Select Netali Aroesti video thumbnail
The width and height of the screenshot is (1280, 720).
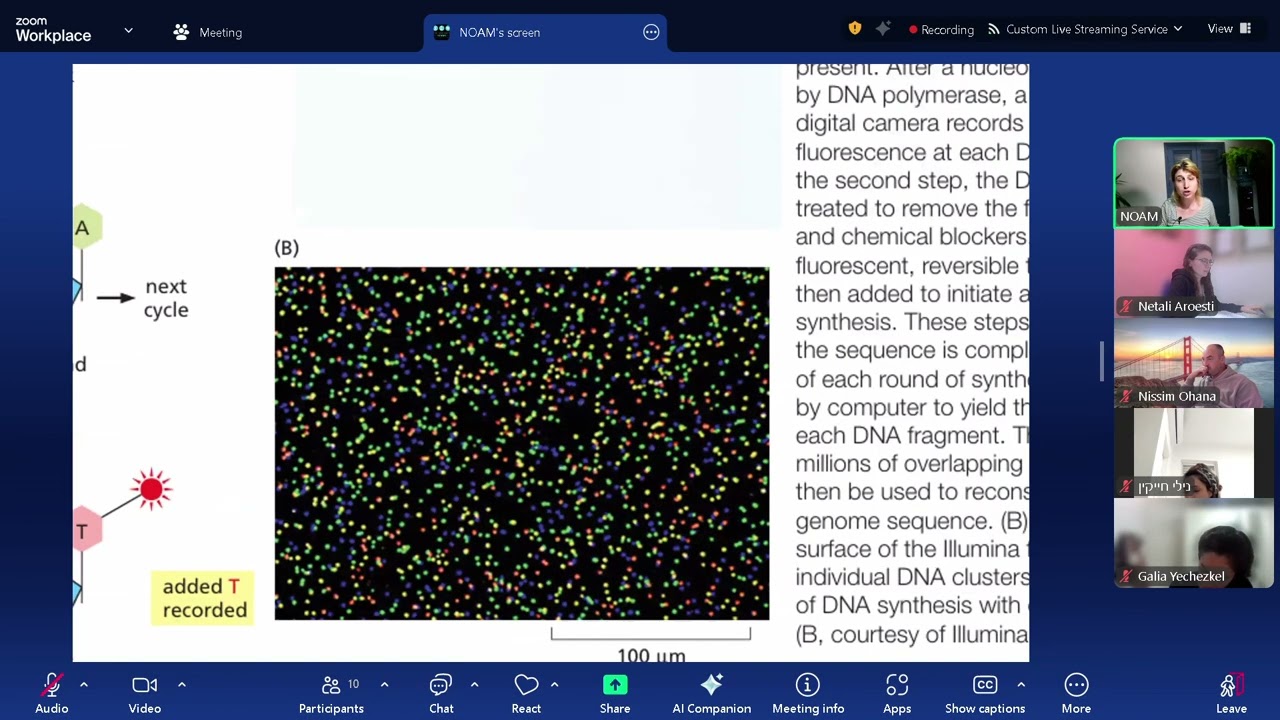click(x=1194, y=273)
